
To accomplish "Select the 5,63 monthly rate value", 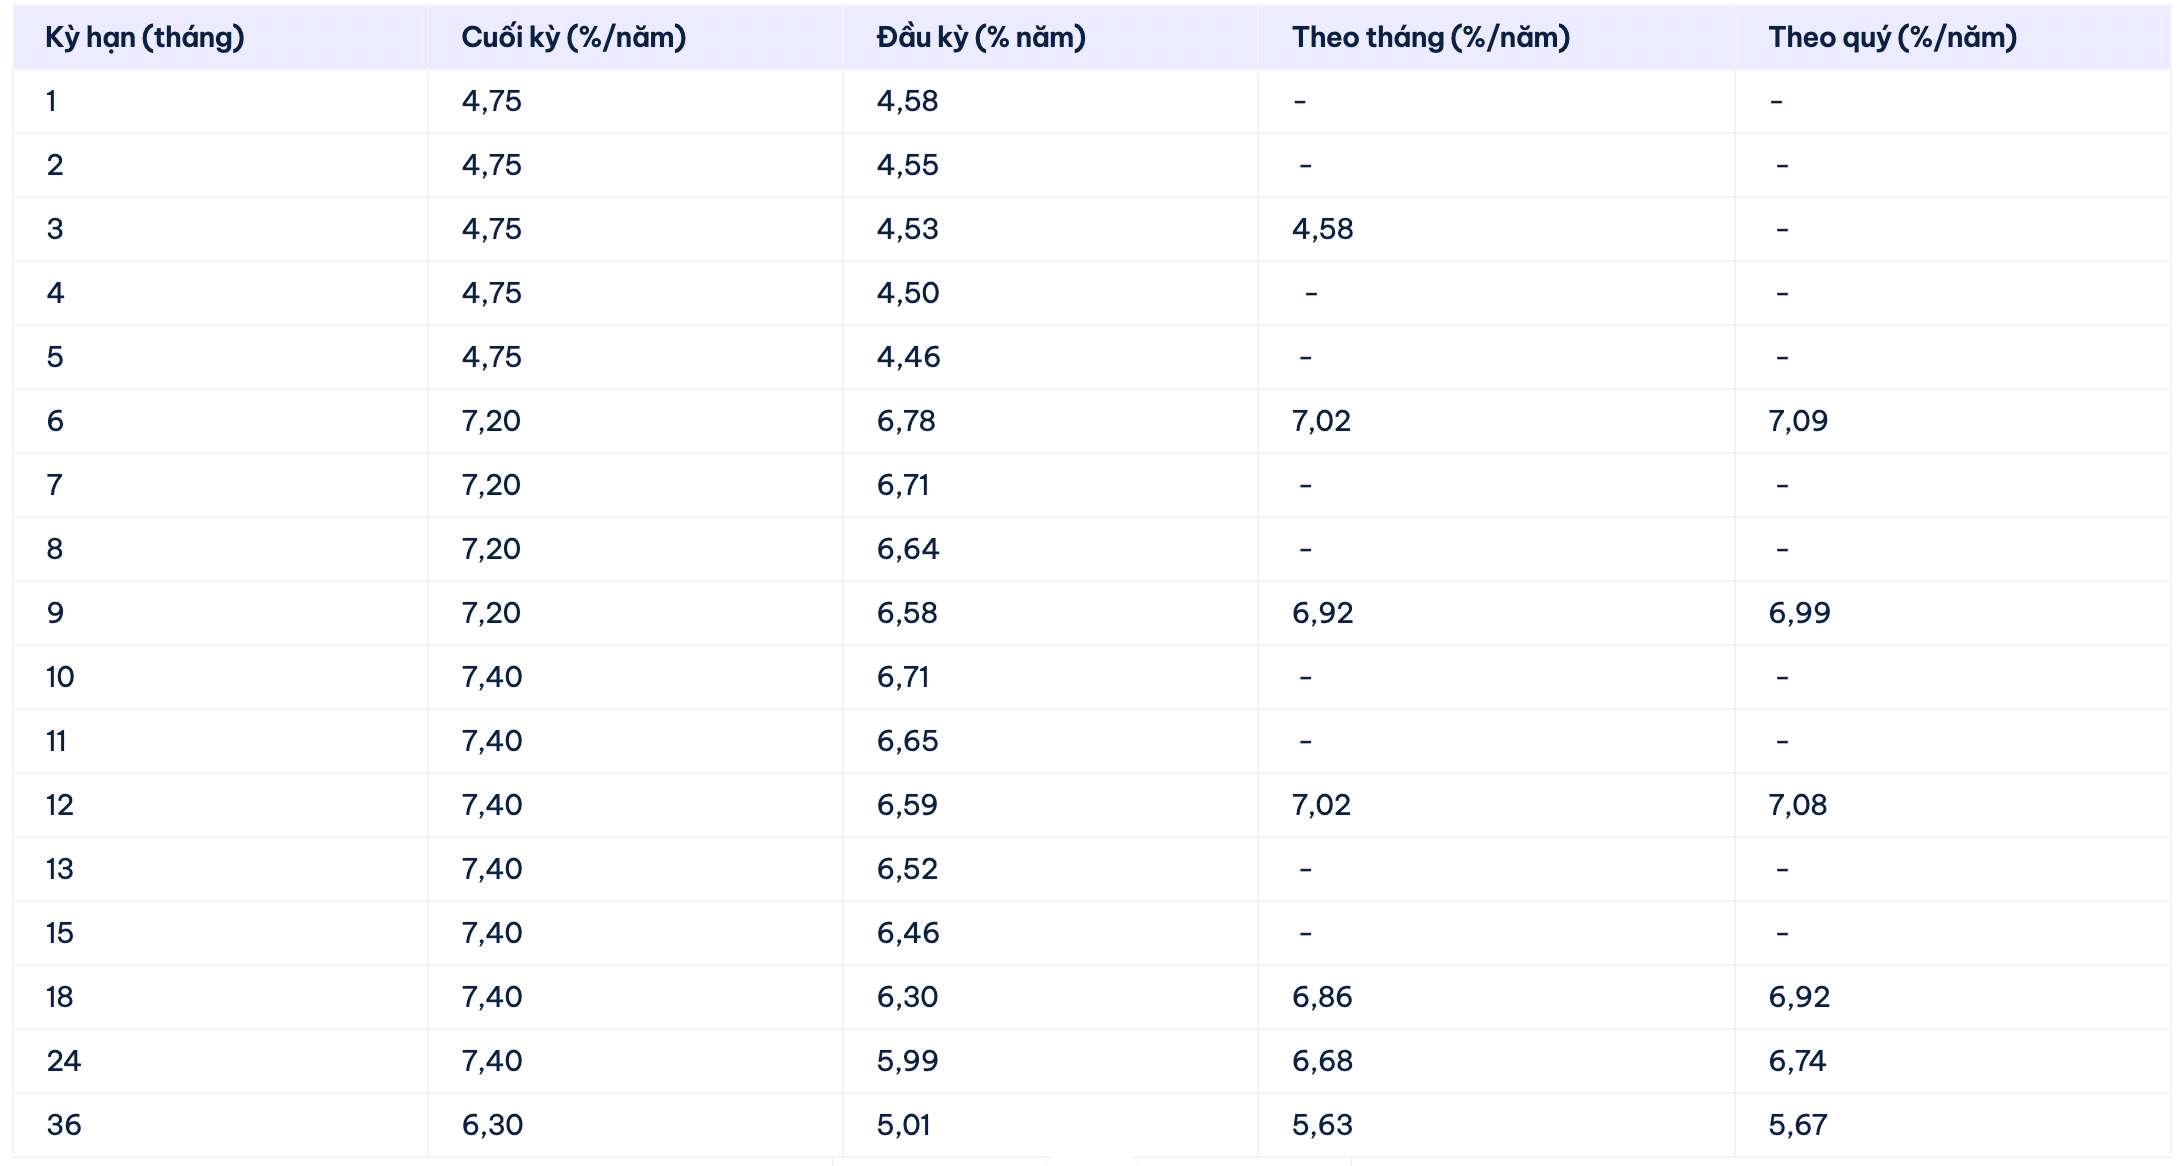I will point(1322,1125).
